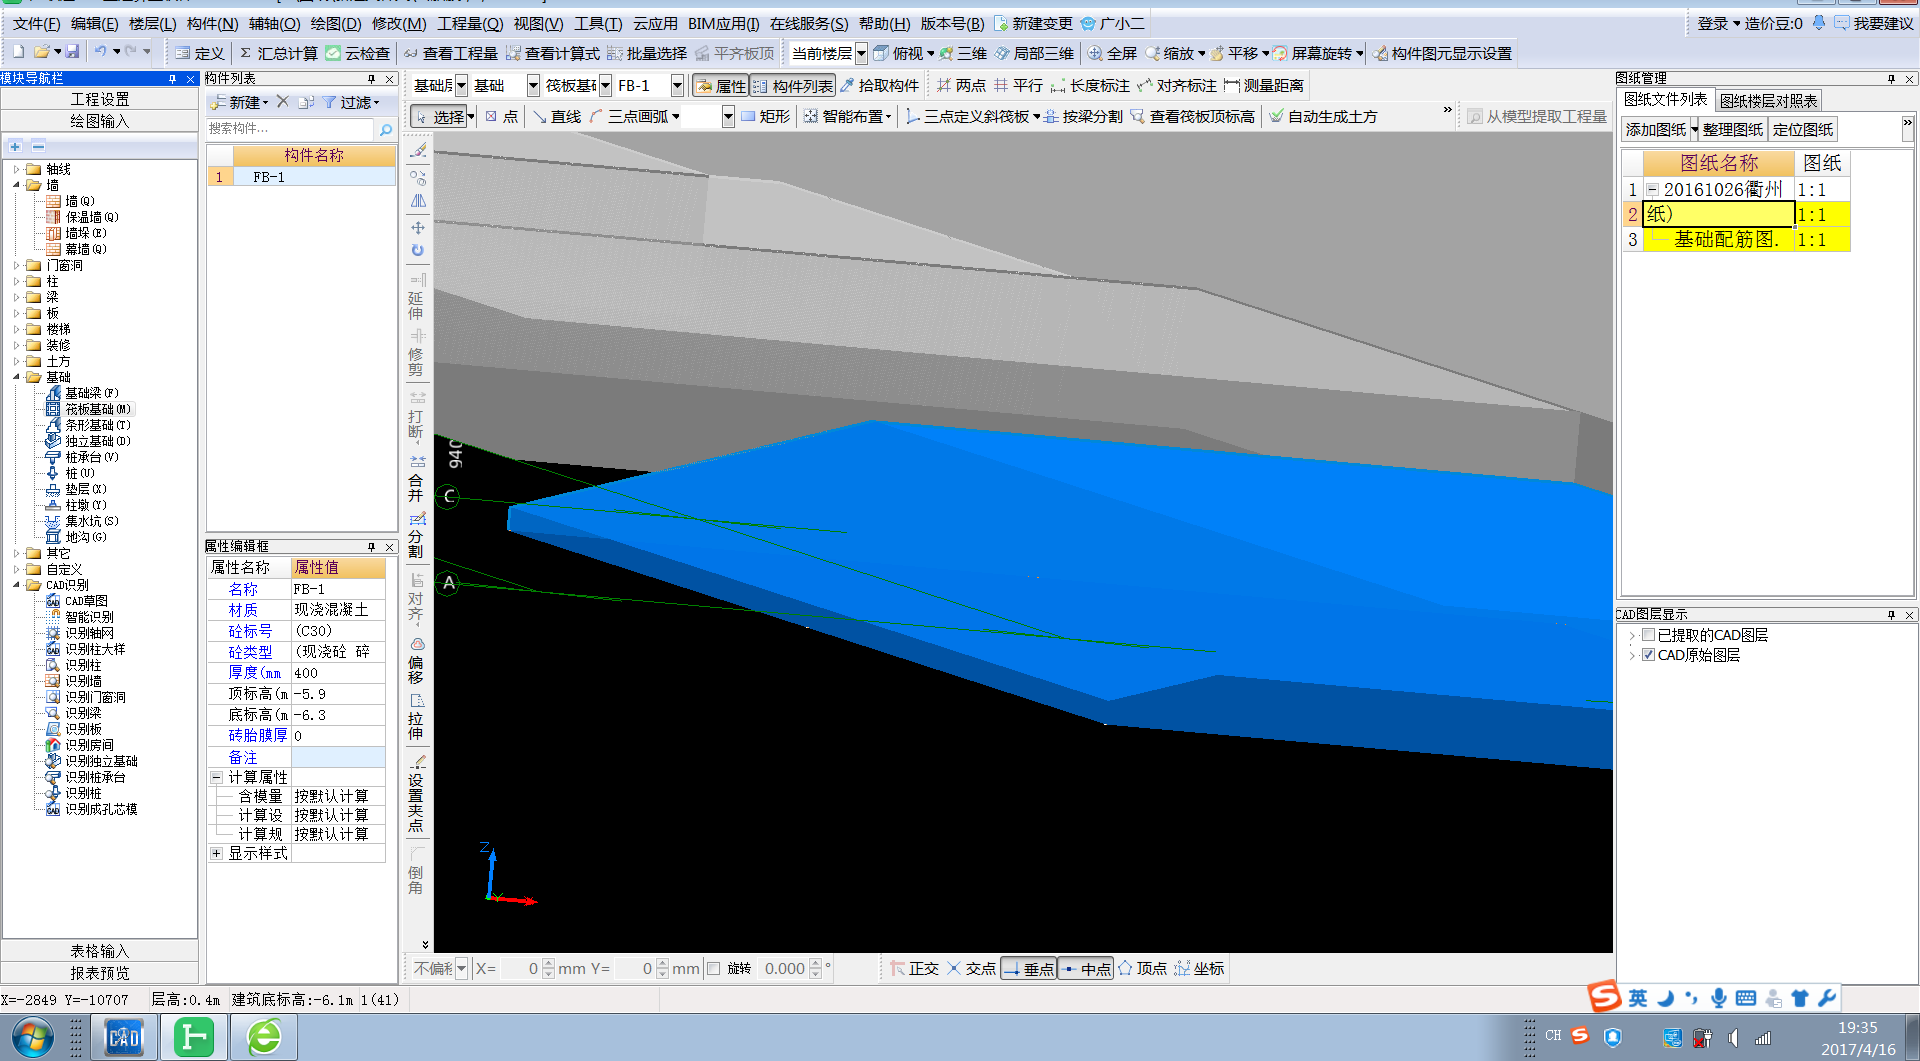Uncheck CAD原始图层 checkbox
Screen dimensions: 1920x1061
(x=1649, y=655)
